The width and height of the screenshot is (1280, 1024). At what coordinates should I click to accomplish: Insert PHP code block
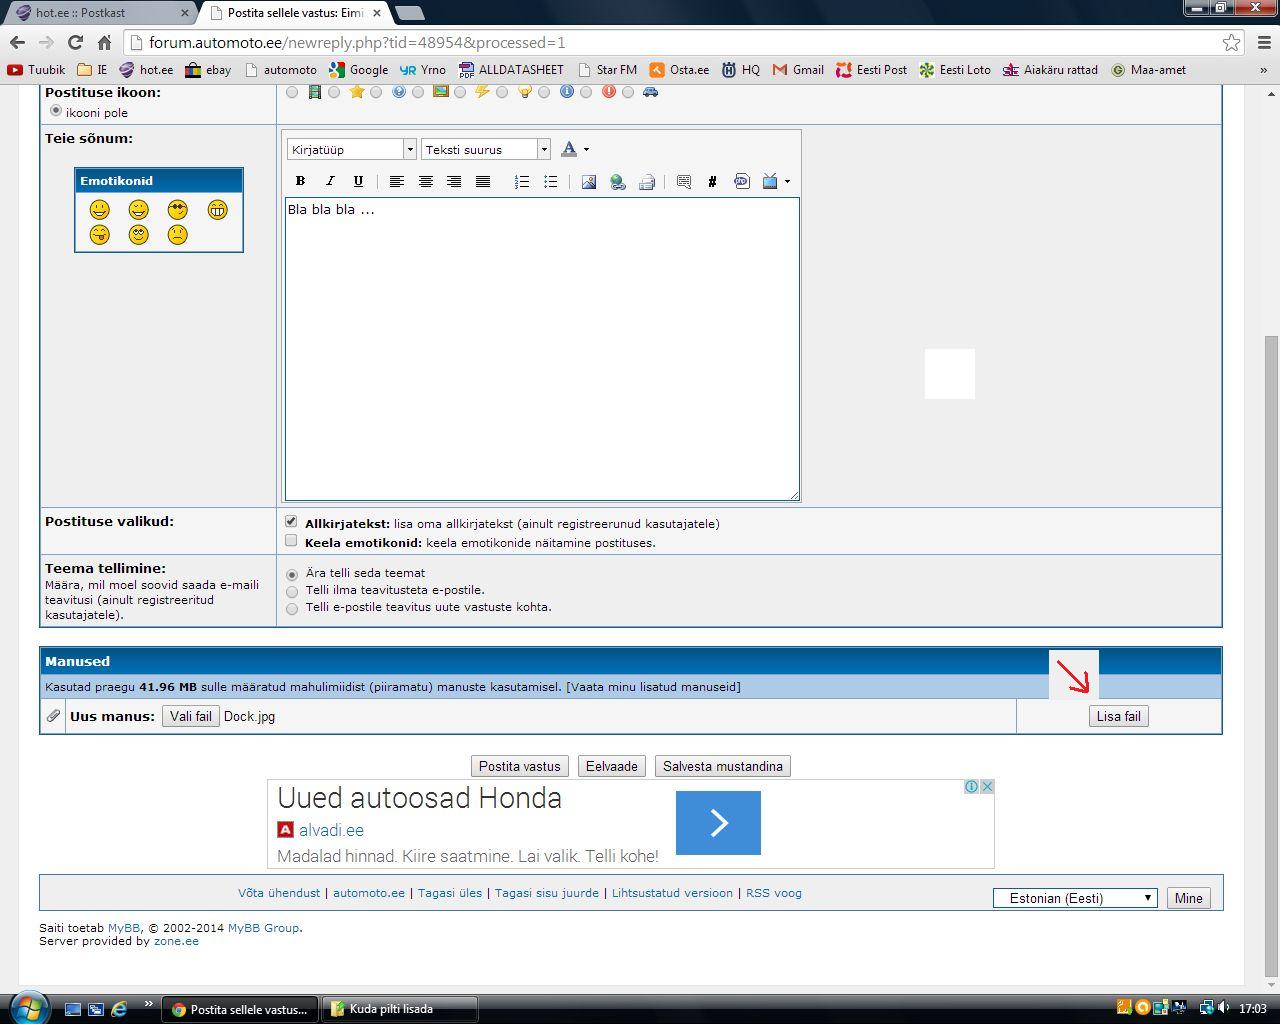click(x=741, y=181)
